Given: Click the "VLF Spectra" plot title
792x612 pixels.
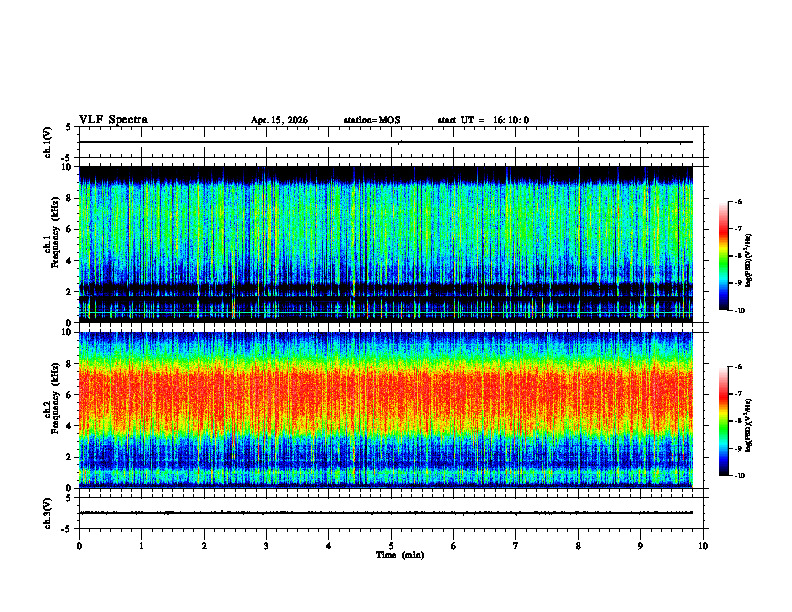Looking at the screenshot, I should 113,120.
